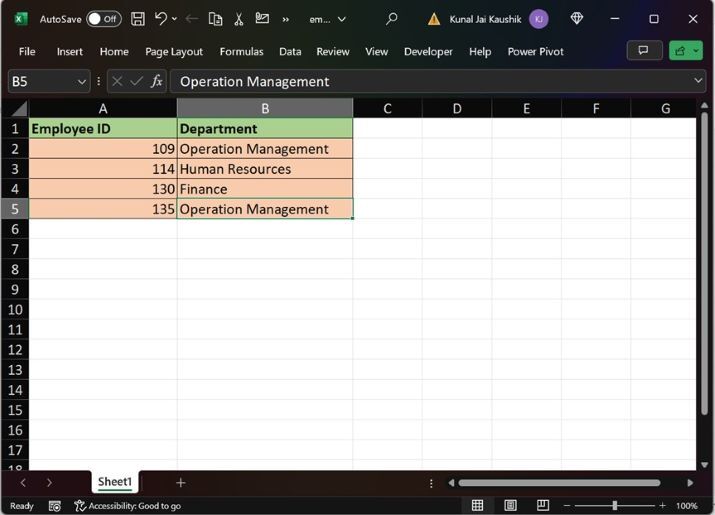Select row 5 header
Viewport: 715px width, 515px height.
(x=15, y=209)
